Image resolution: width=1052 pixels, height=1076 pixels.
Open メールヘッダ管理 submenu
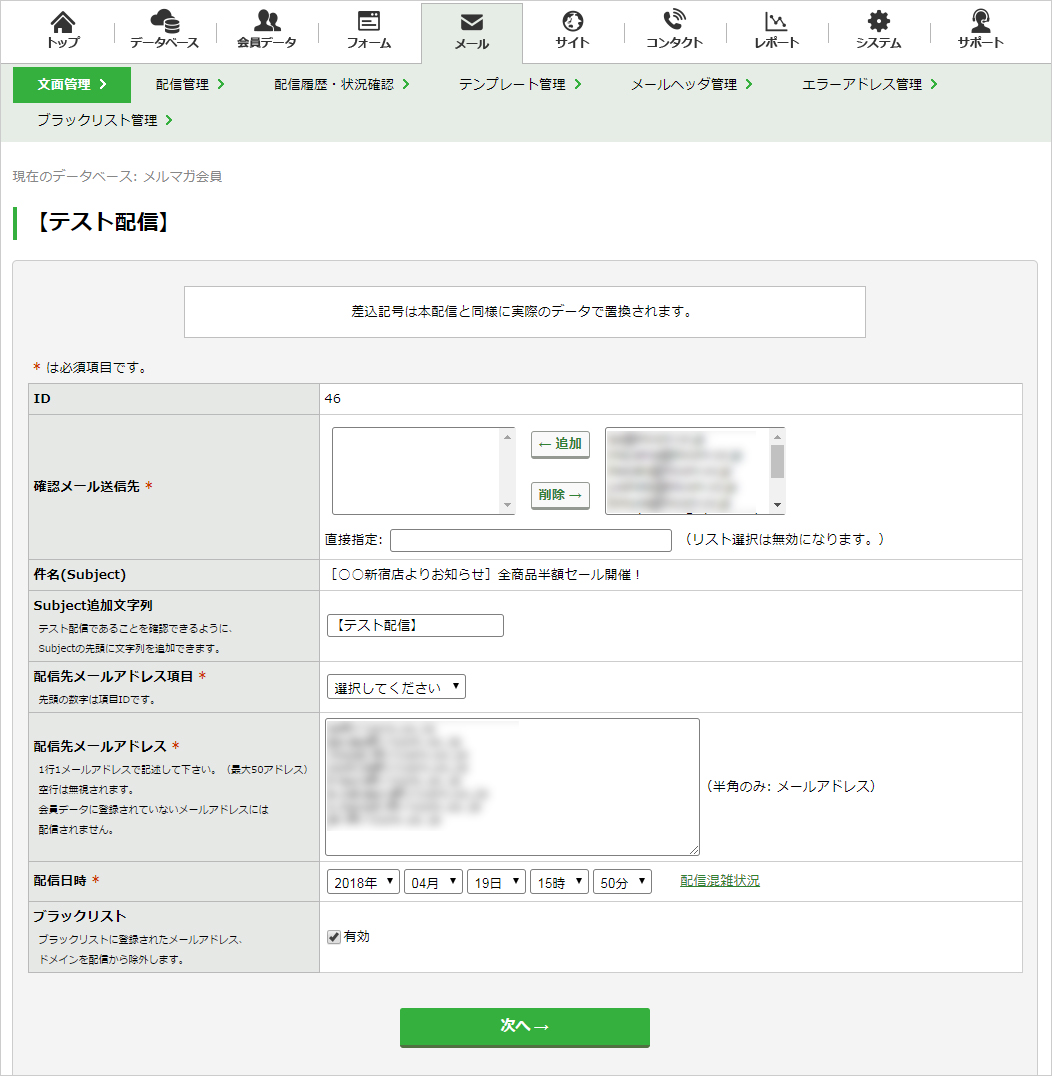(692, 84)
